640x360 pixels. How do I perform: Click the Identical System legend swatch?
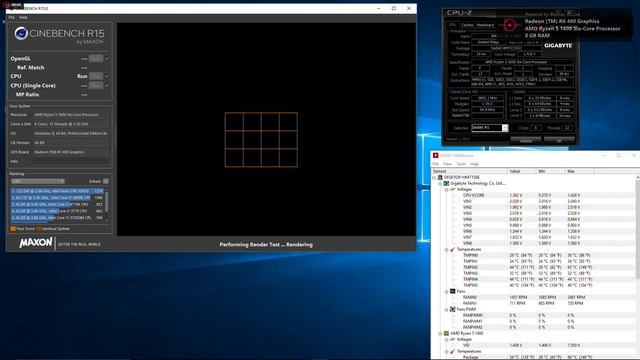point(38,229)
